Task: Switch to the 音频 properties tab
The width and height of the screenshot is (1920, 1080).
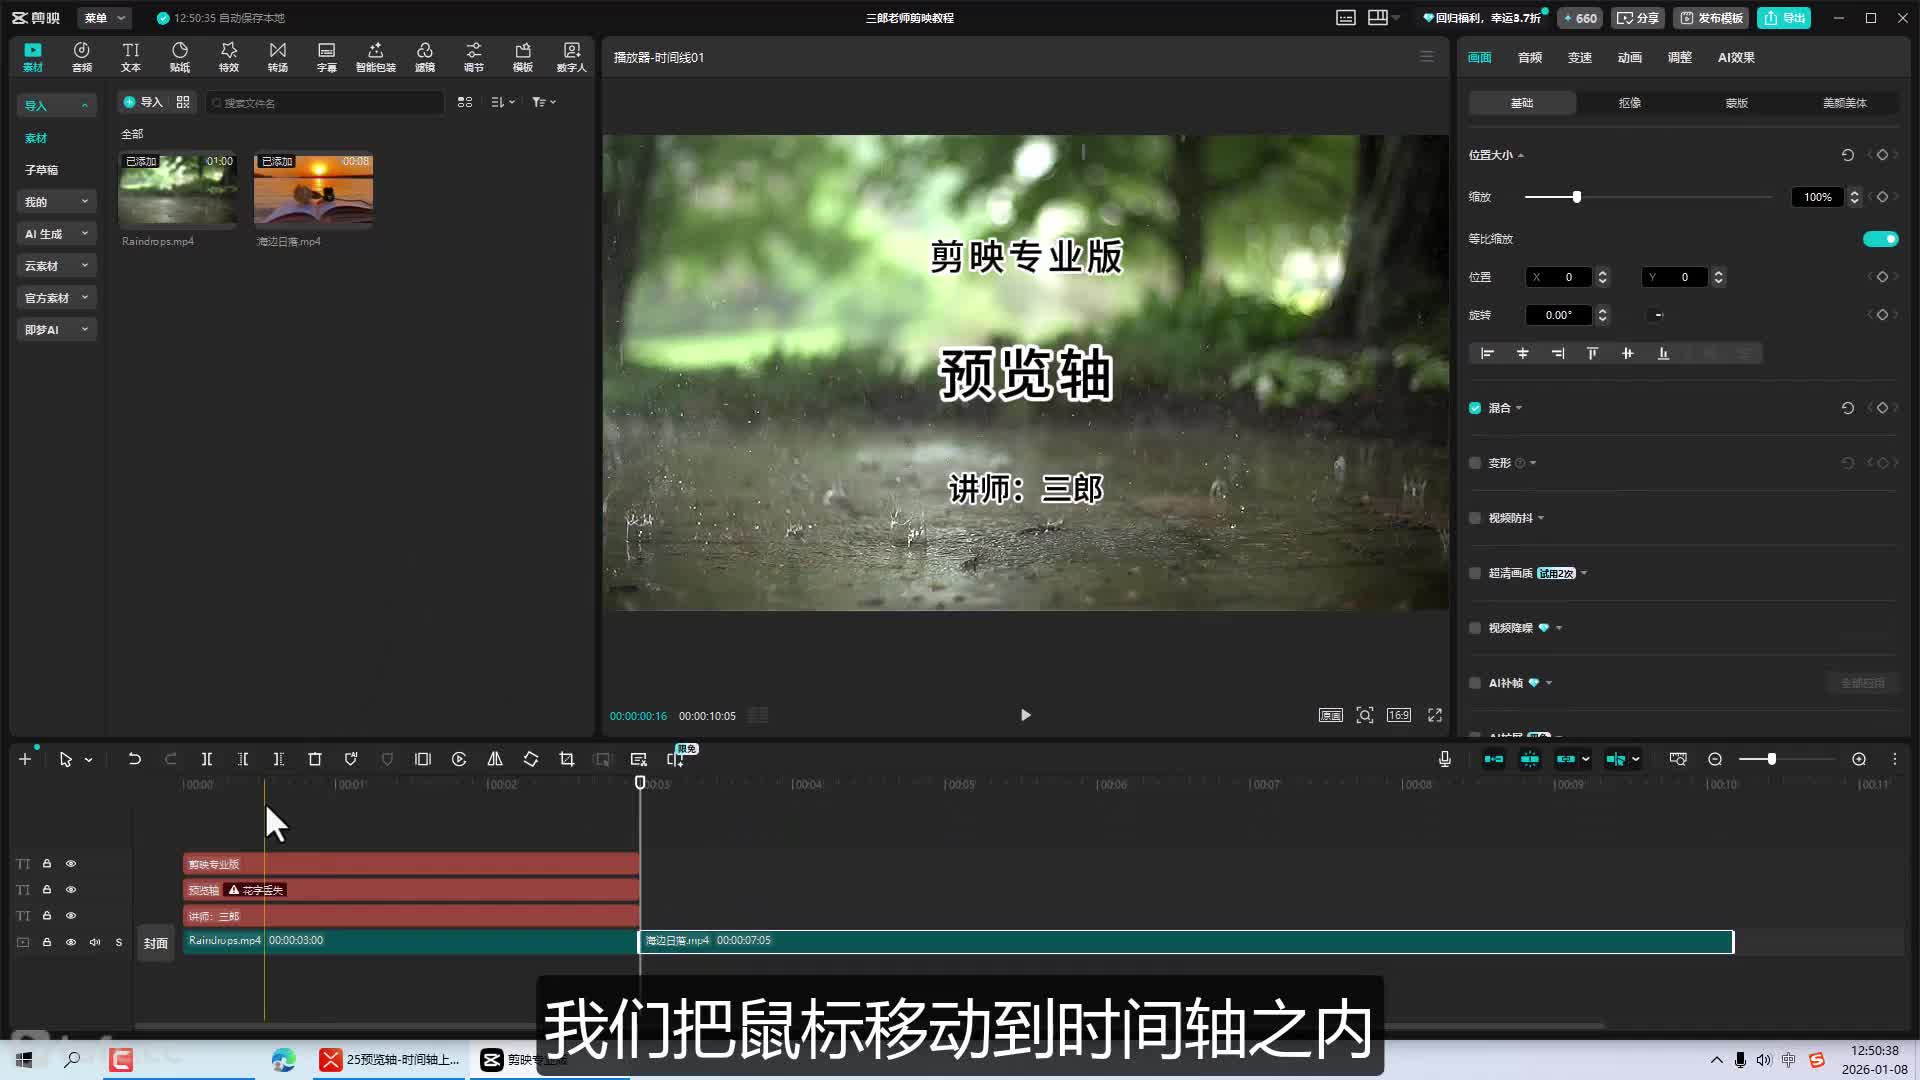Action: tap(1529, 58)
